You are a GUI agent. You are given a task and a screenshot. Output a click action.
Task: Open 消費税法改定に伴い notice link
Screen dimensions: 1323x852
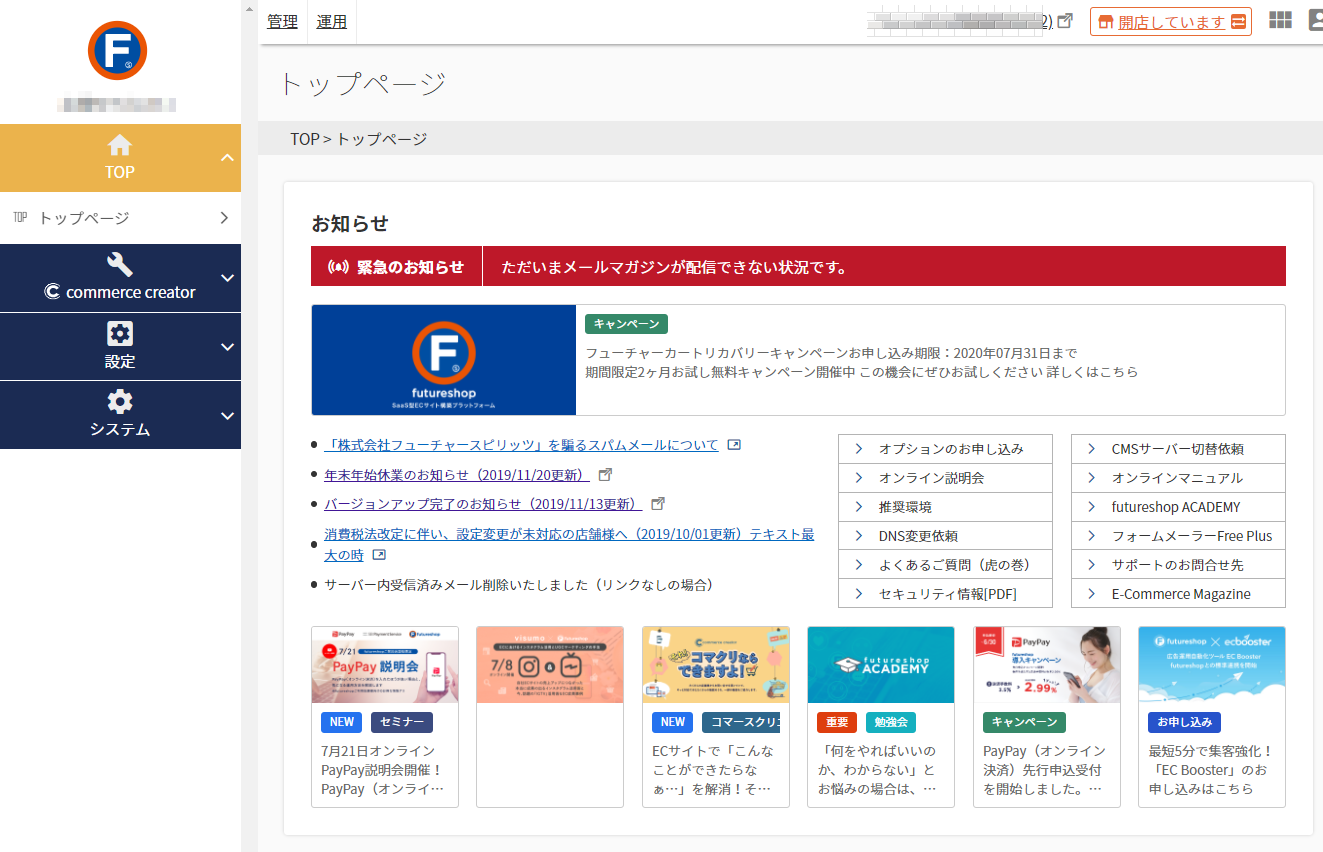coord(569,544)
